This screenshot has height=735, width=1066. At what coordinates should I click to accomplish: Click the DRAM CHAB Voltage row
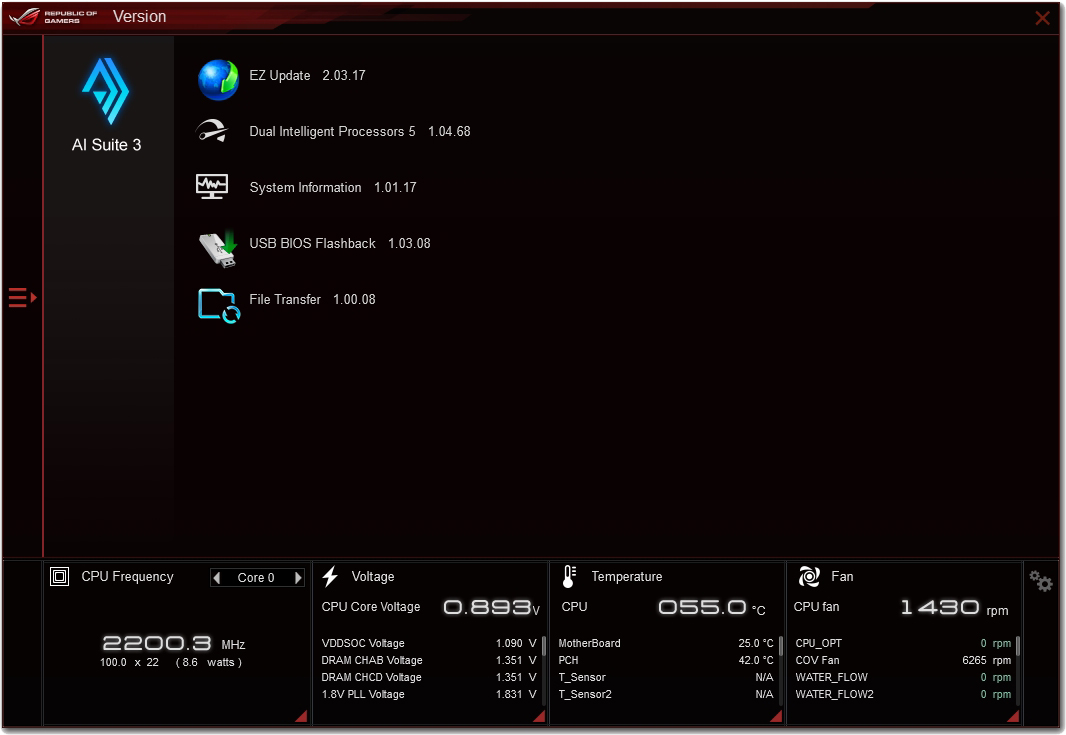coord(429,660)
